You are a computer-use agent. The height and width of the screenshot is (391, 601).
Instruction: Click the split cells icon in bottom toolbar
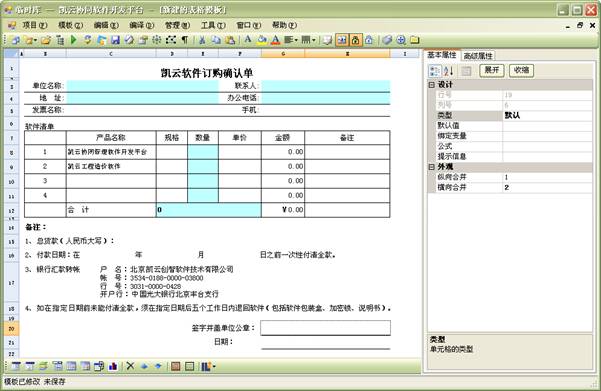click(x=189, y=366)
